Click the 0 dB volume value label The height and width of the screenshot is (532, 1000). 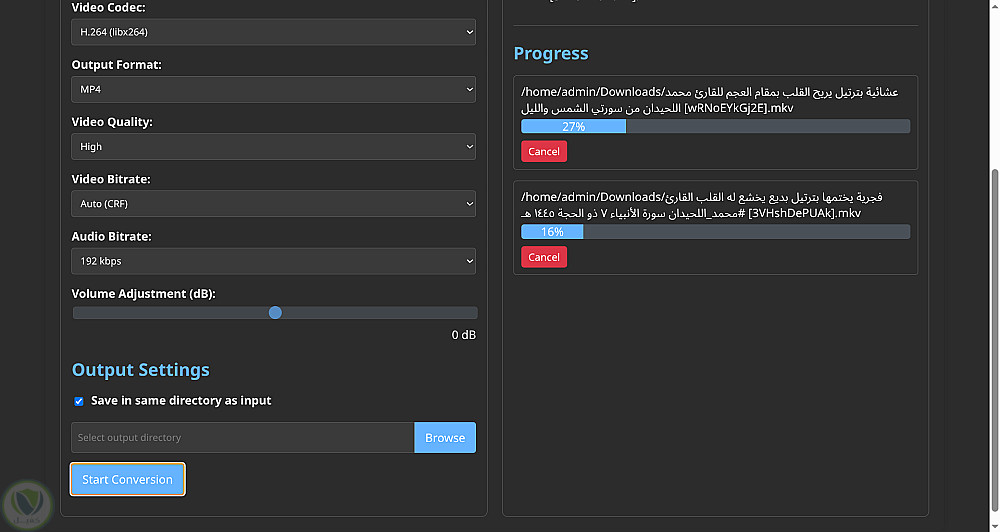point(463,335)
